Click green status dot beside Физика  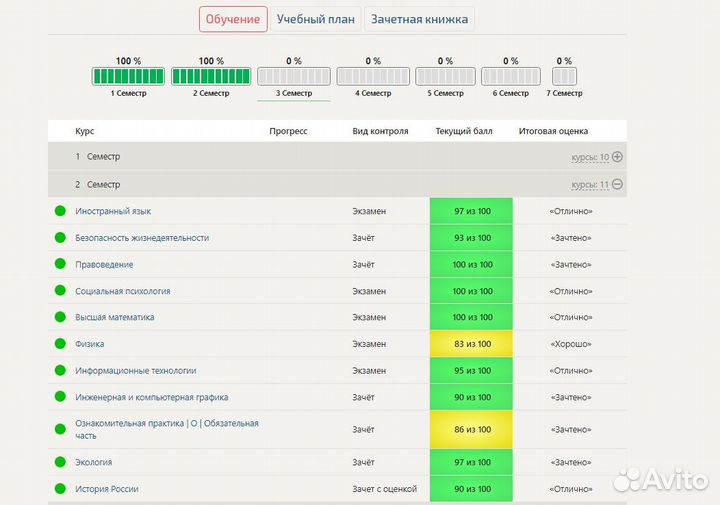[x=60, y=344]
